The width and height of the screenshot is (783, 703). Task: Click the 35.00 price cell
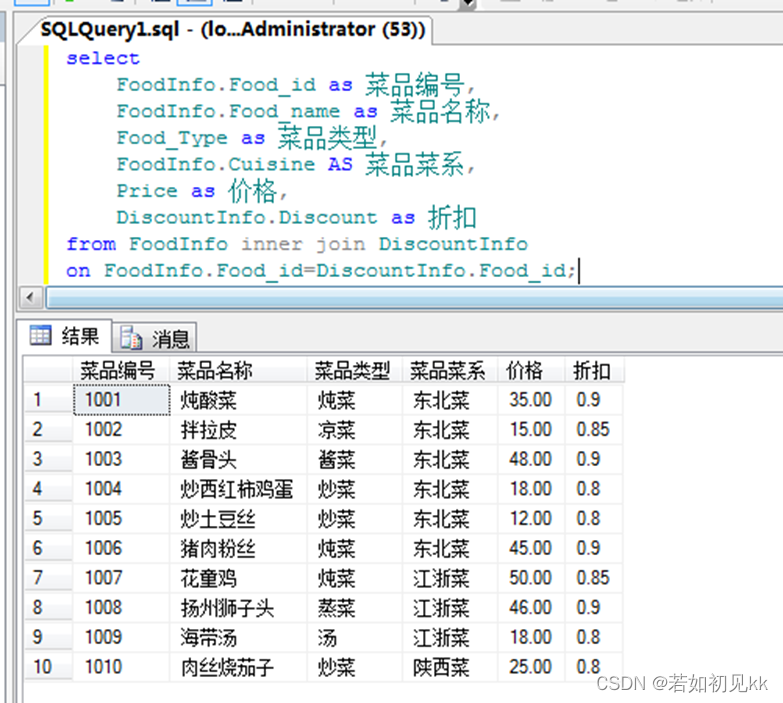(531, 400)
